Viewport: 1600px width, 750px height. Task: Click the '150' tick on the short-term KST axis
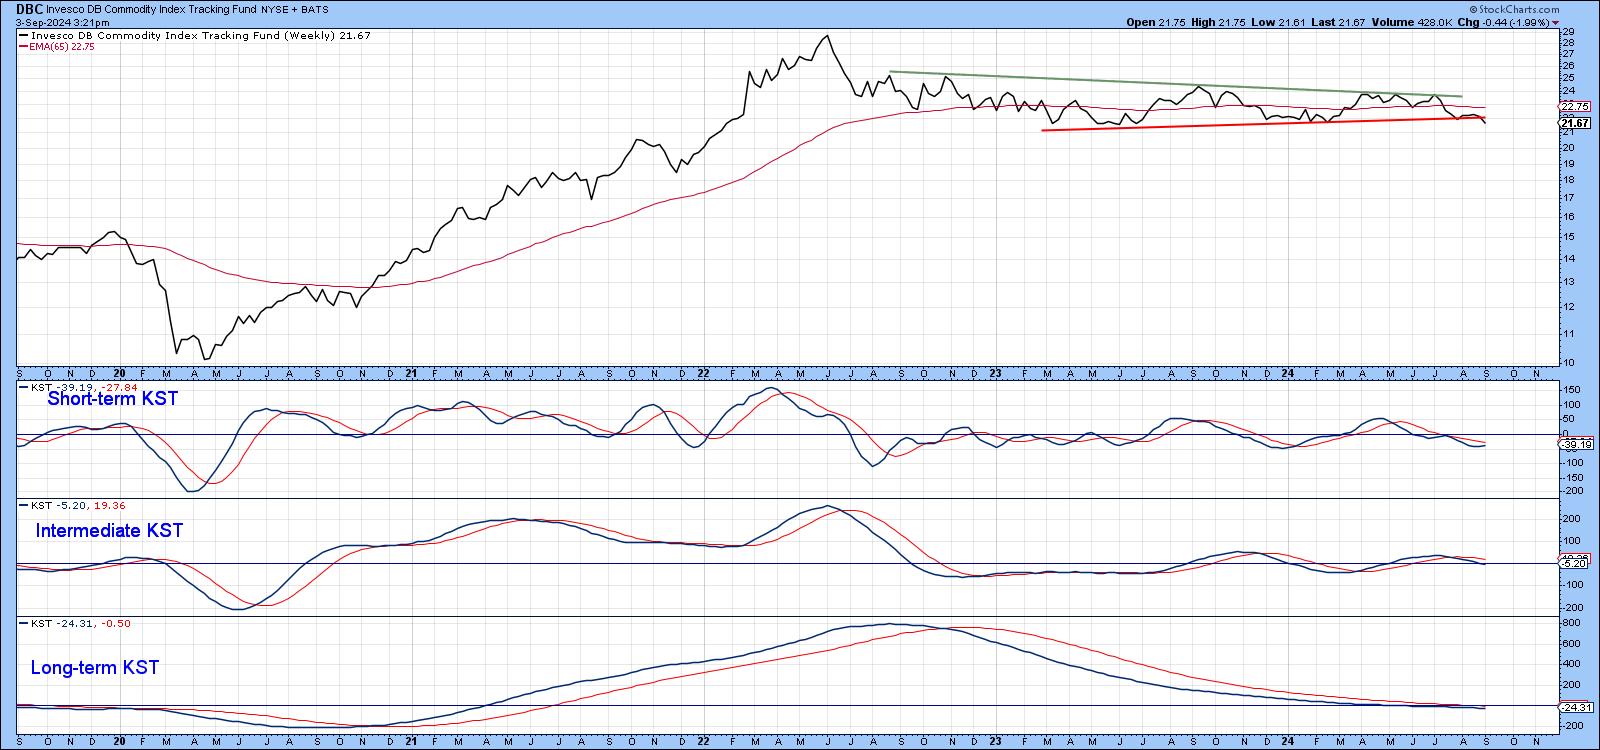tap(1572, 390)
